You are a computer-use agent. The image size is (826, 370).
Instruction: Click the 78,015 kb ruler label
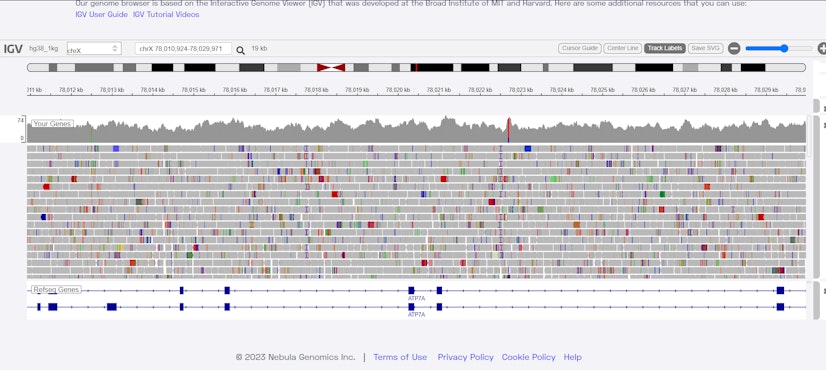pos(193,90)
